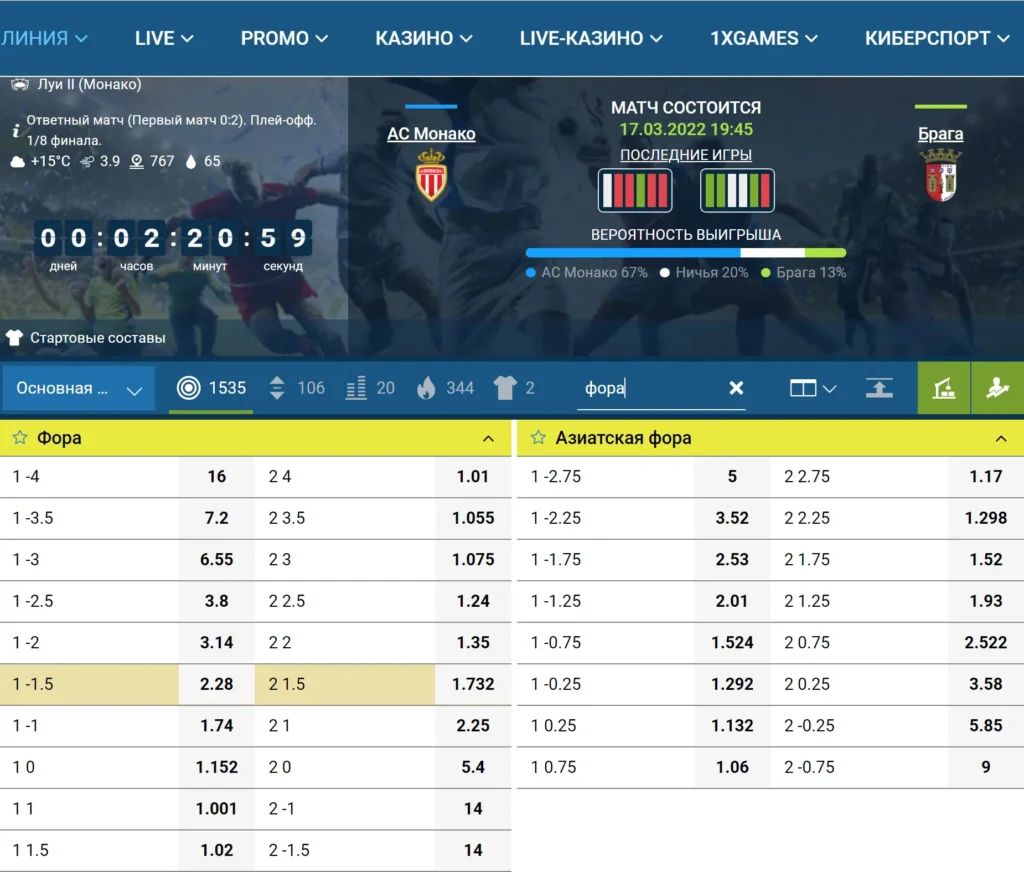This screenshot has width=1024, height=872.
Task: Select Asian handicap 2 2.75 odds 1.17
Action: coord(985,477)
